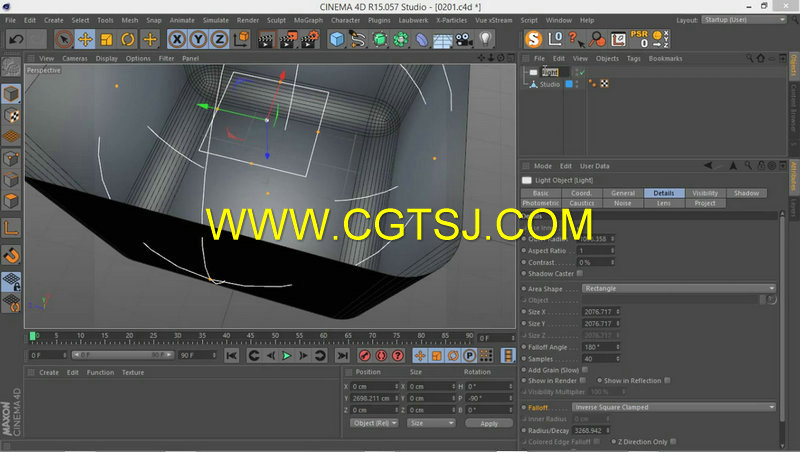The width and height of the screenshot is (800, 452).
Task: Play the animation forward
Action: click(x=287, y=356)
